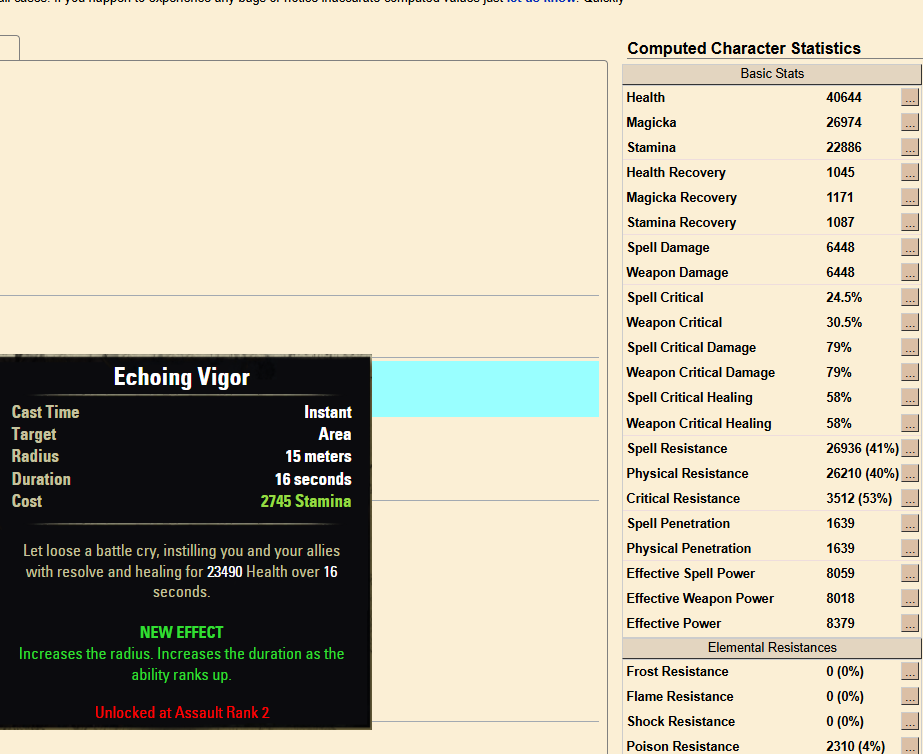Click the '16 seconds' duration value

pyautogui.click(x=313, y=479)
